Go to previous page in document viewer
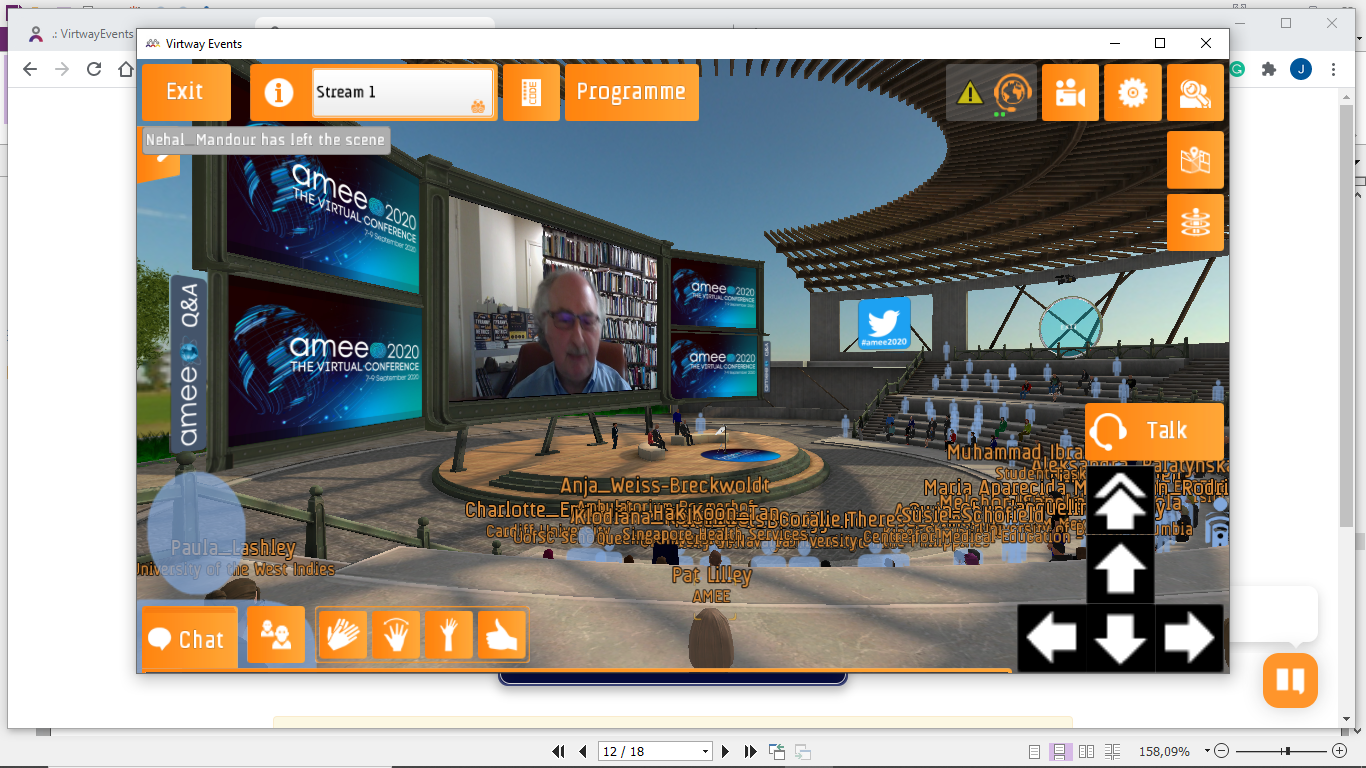The image size is (1366, 768). point(583,751)
